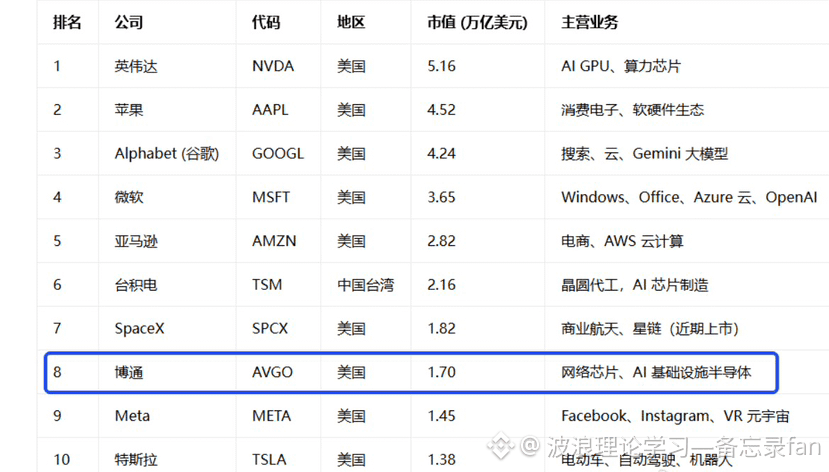
Task: Click the 1.70 market cap value
Action: [441, 373]
